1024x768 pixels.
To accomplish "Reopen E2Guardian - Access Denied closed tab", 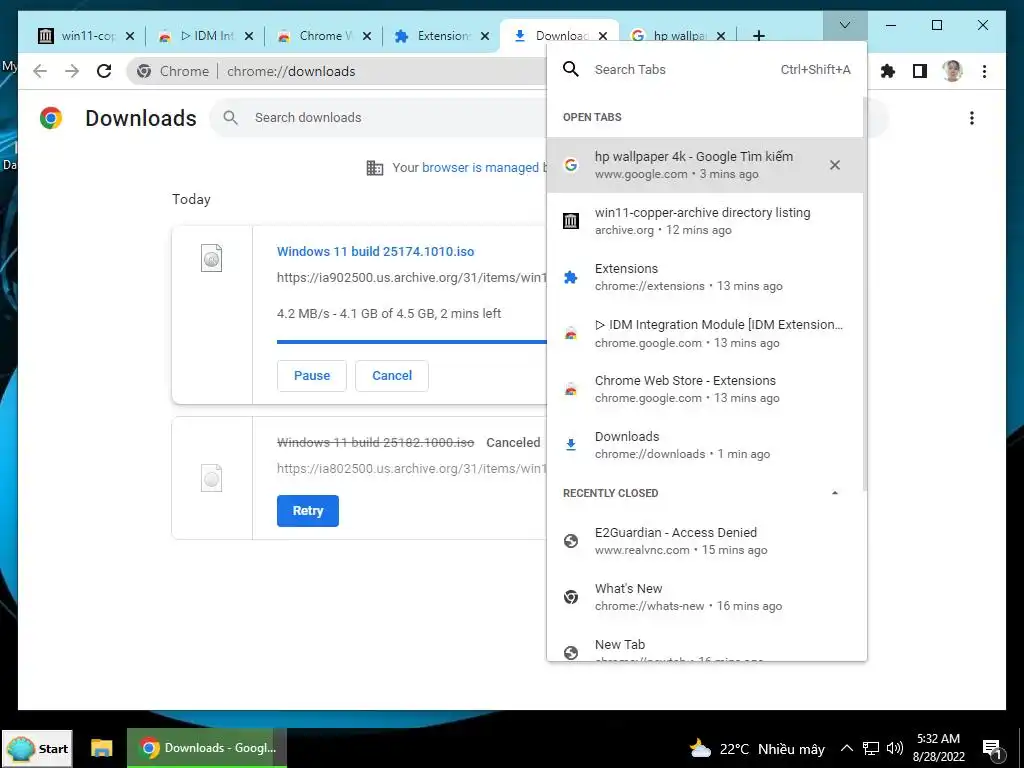I will (x=705, y=541).
